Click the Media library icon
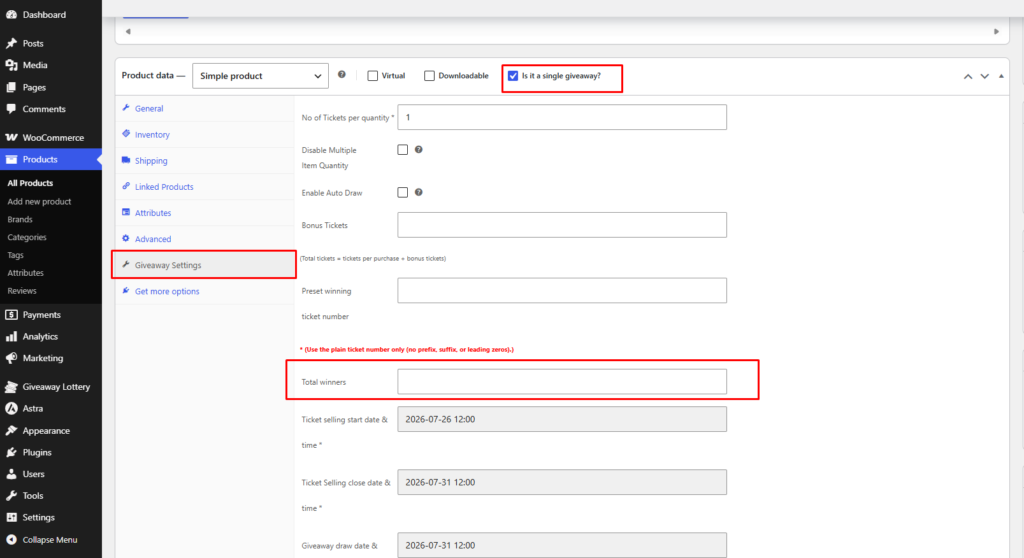The image size is (1024, 558). 11,65
